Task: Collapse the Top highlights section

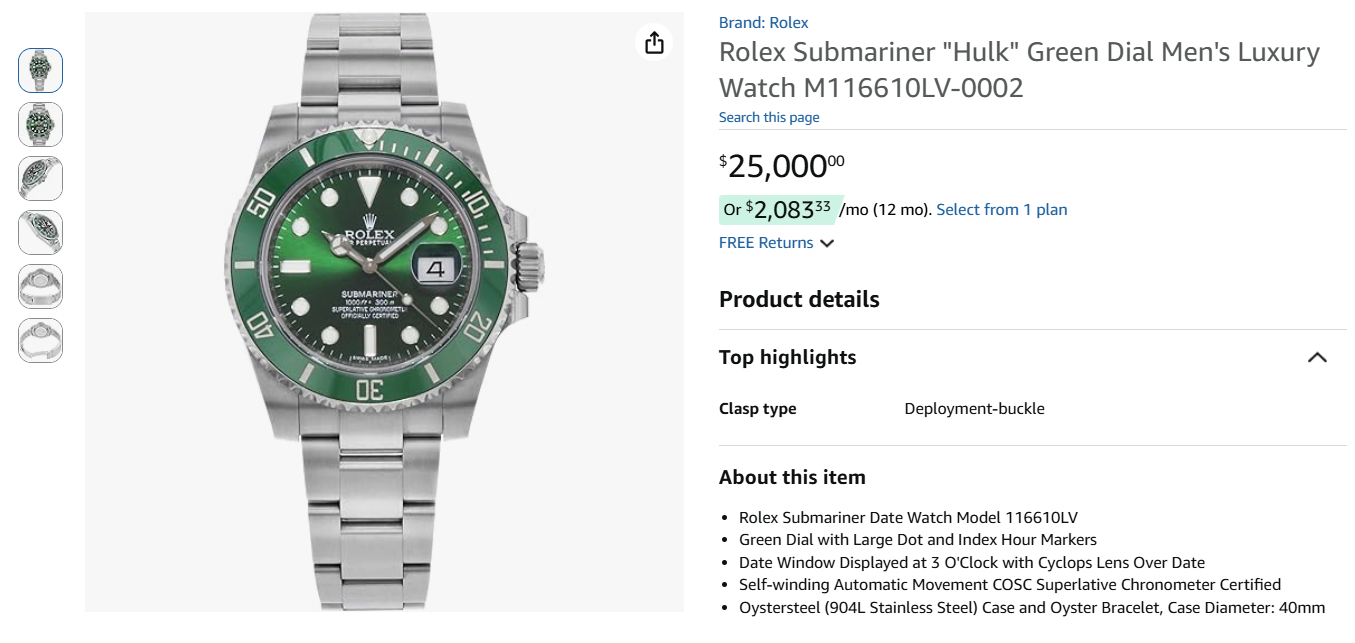Action: [1317, 357]
